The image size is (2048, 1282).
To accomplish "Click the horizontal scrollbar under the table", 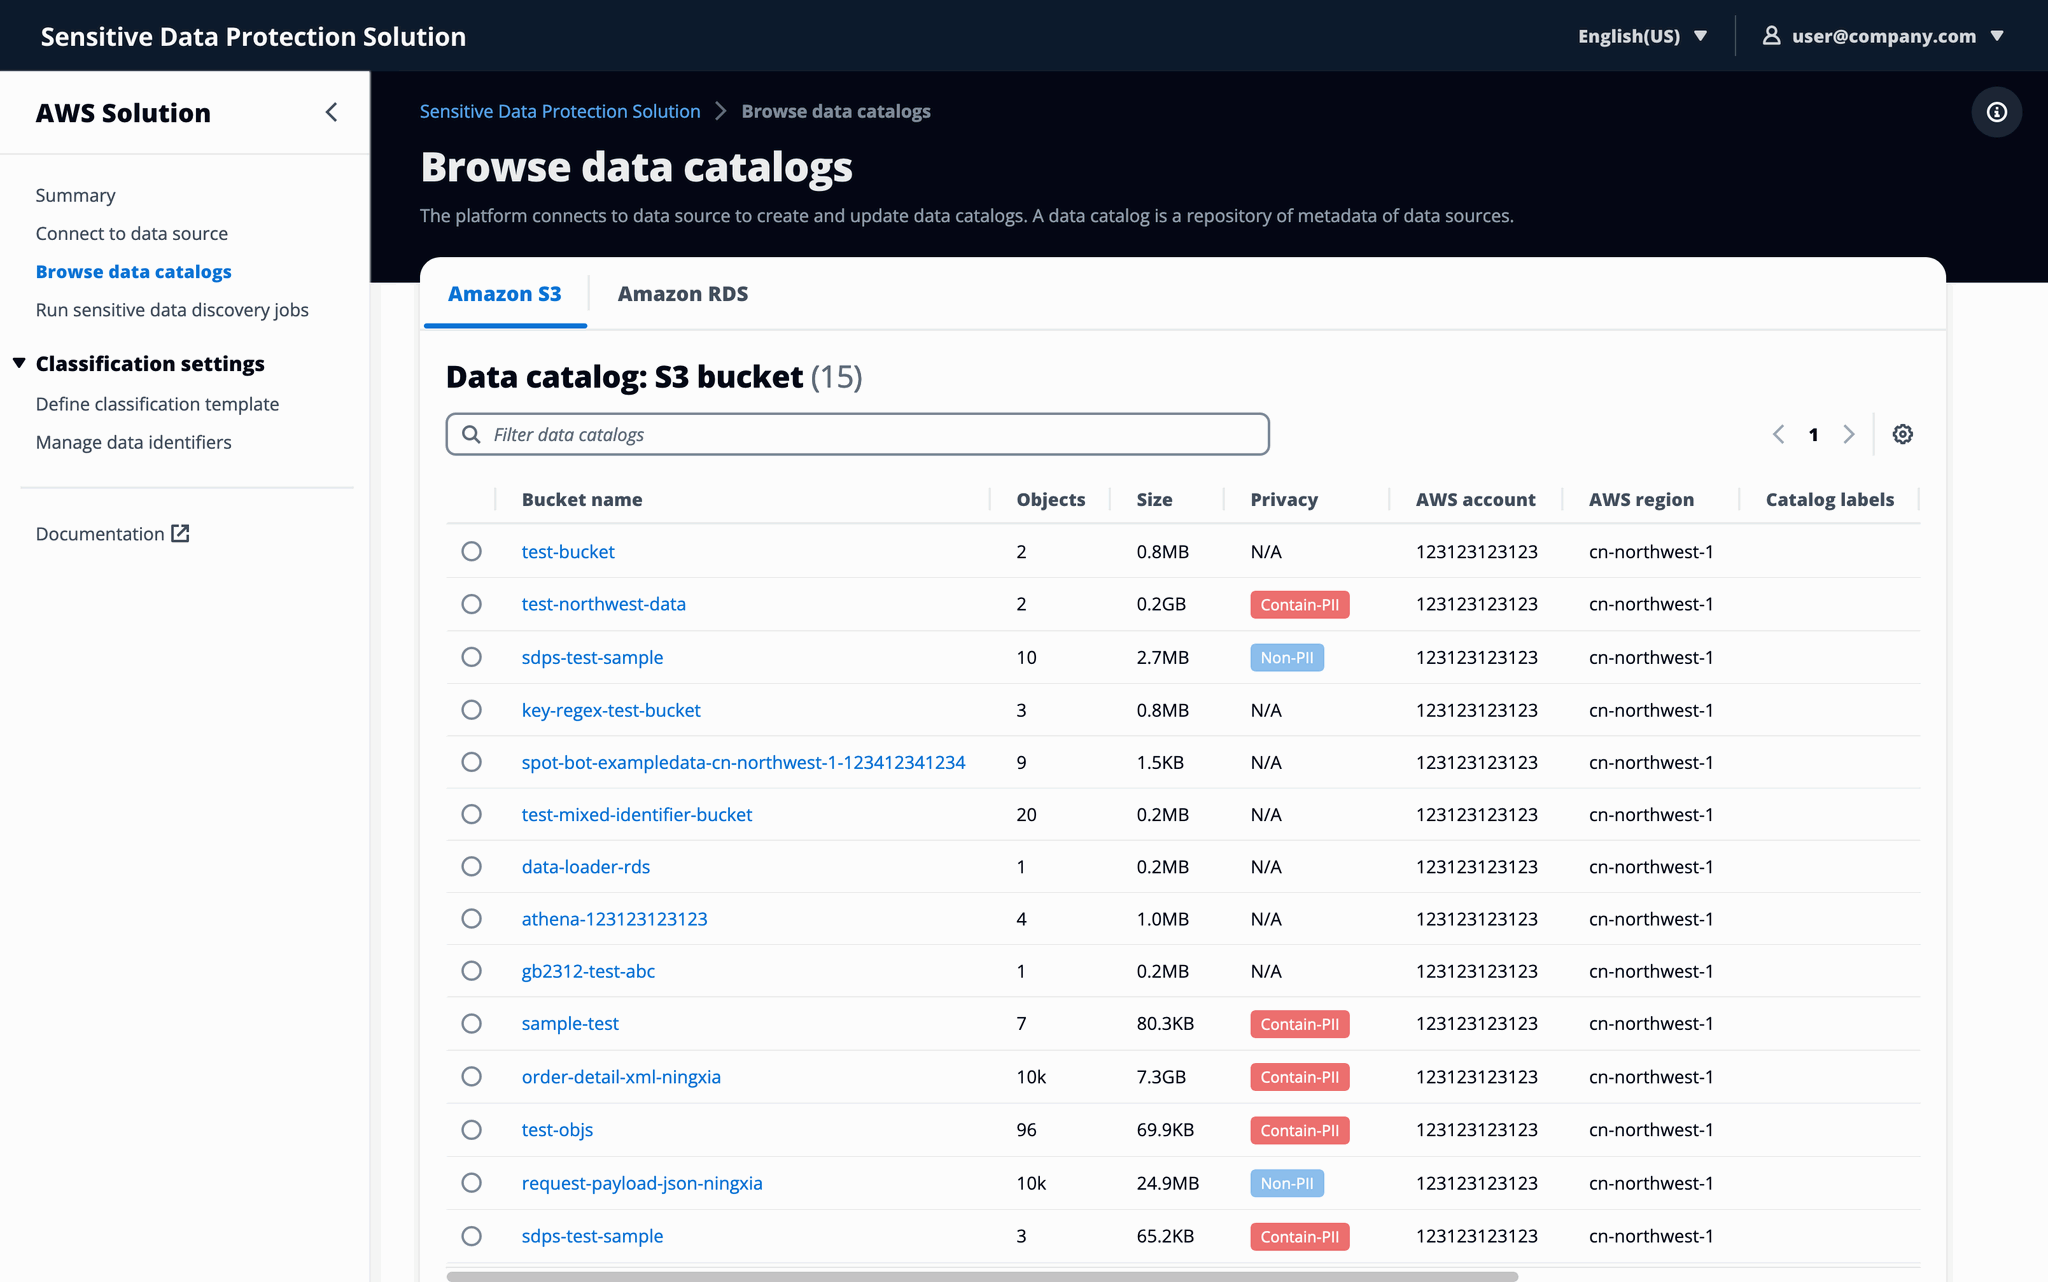I will pyautogui.click(x=982, y=1276).
